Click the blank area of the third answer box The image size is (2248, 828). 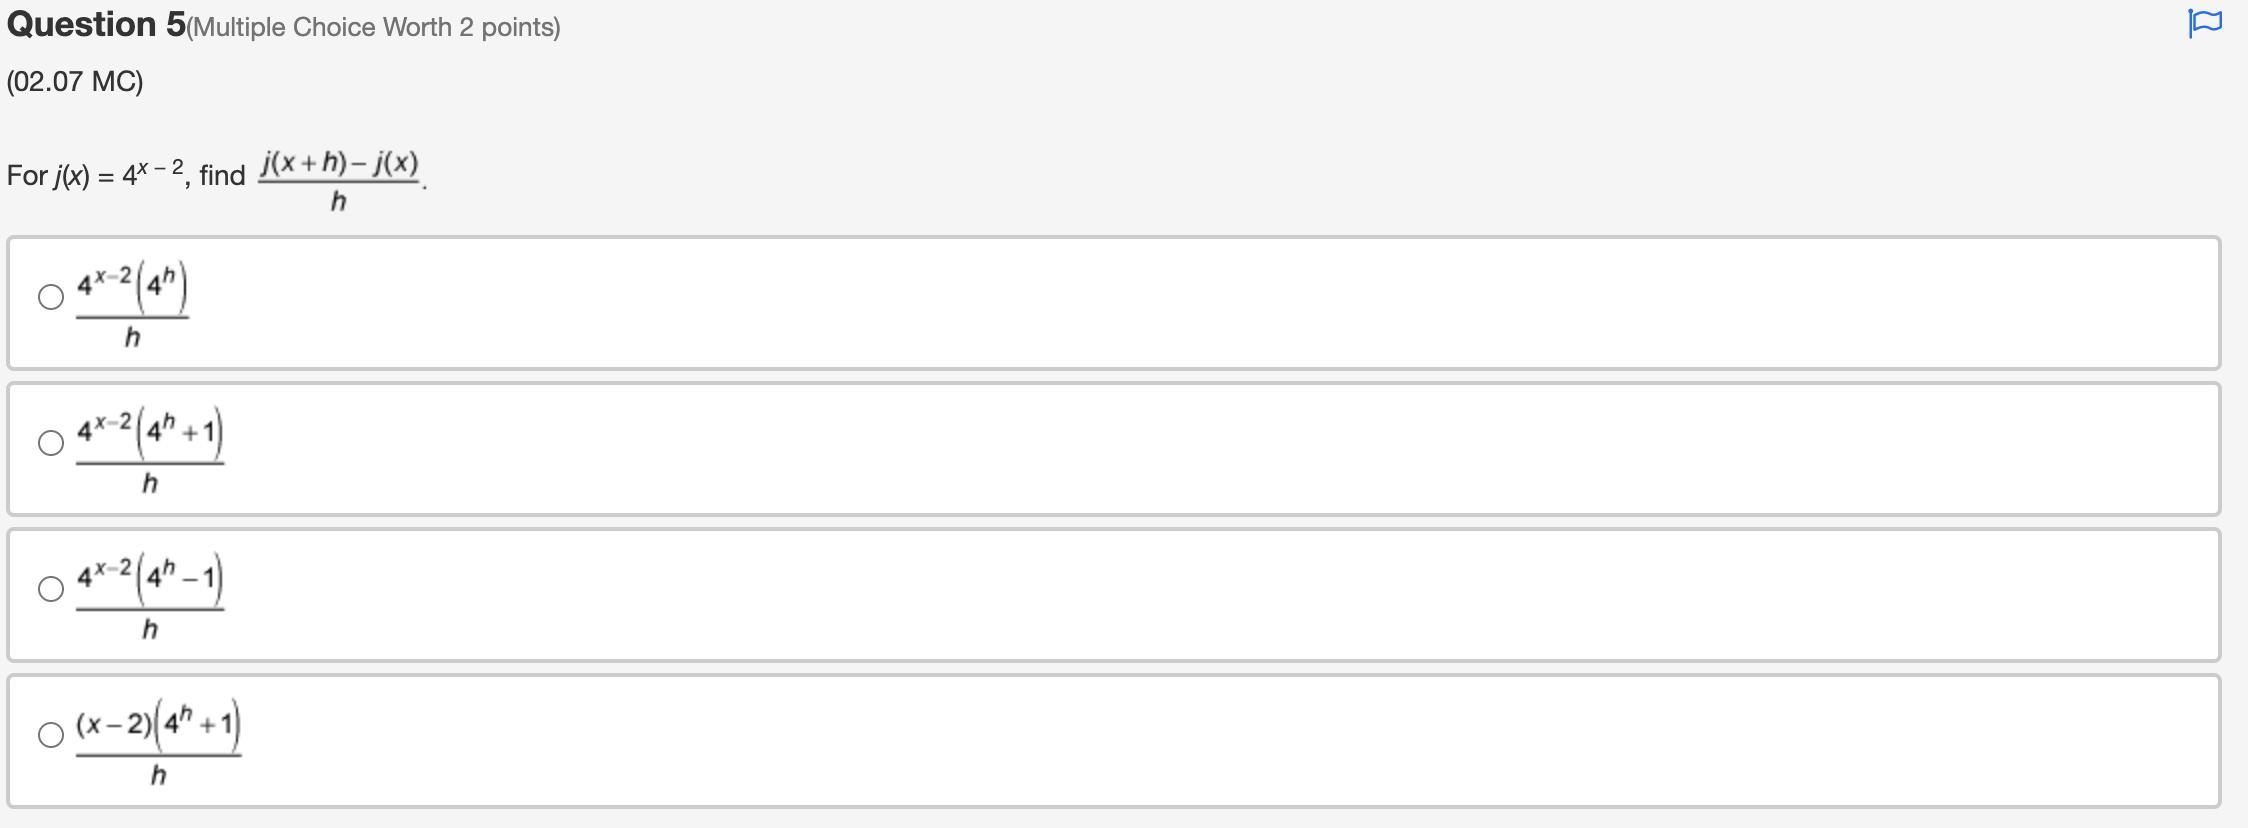[1200, 596]
